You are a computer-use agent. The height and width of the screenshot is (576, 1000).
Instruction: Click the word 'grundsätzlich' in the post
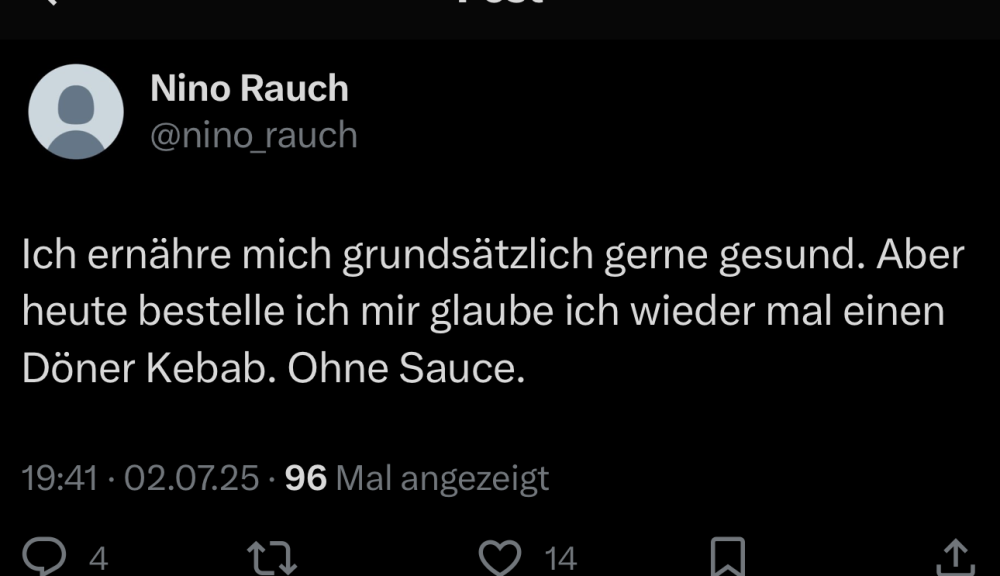tap(469, 256)
